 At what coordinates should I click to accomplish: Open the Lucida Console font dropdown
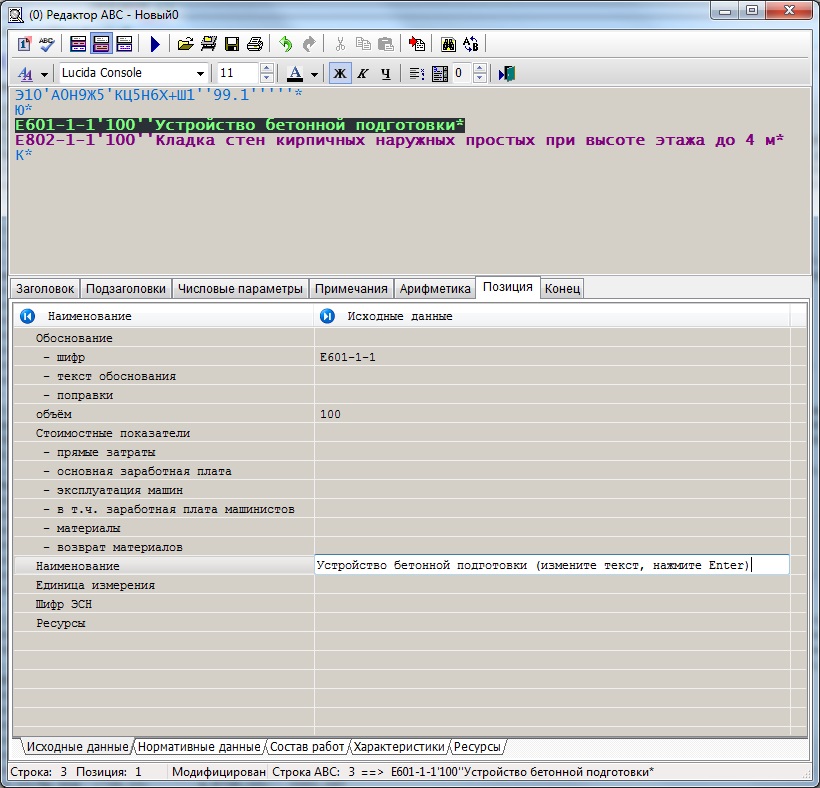201,73
